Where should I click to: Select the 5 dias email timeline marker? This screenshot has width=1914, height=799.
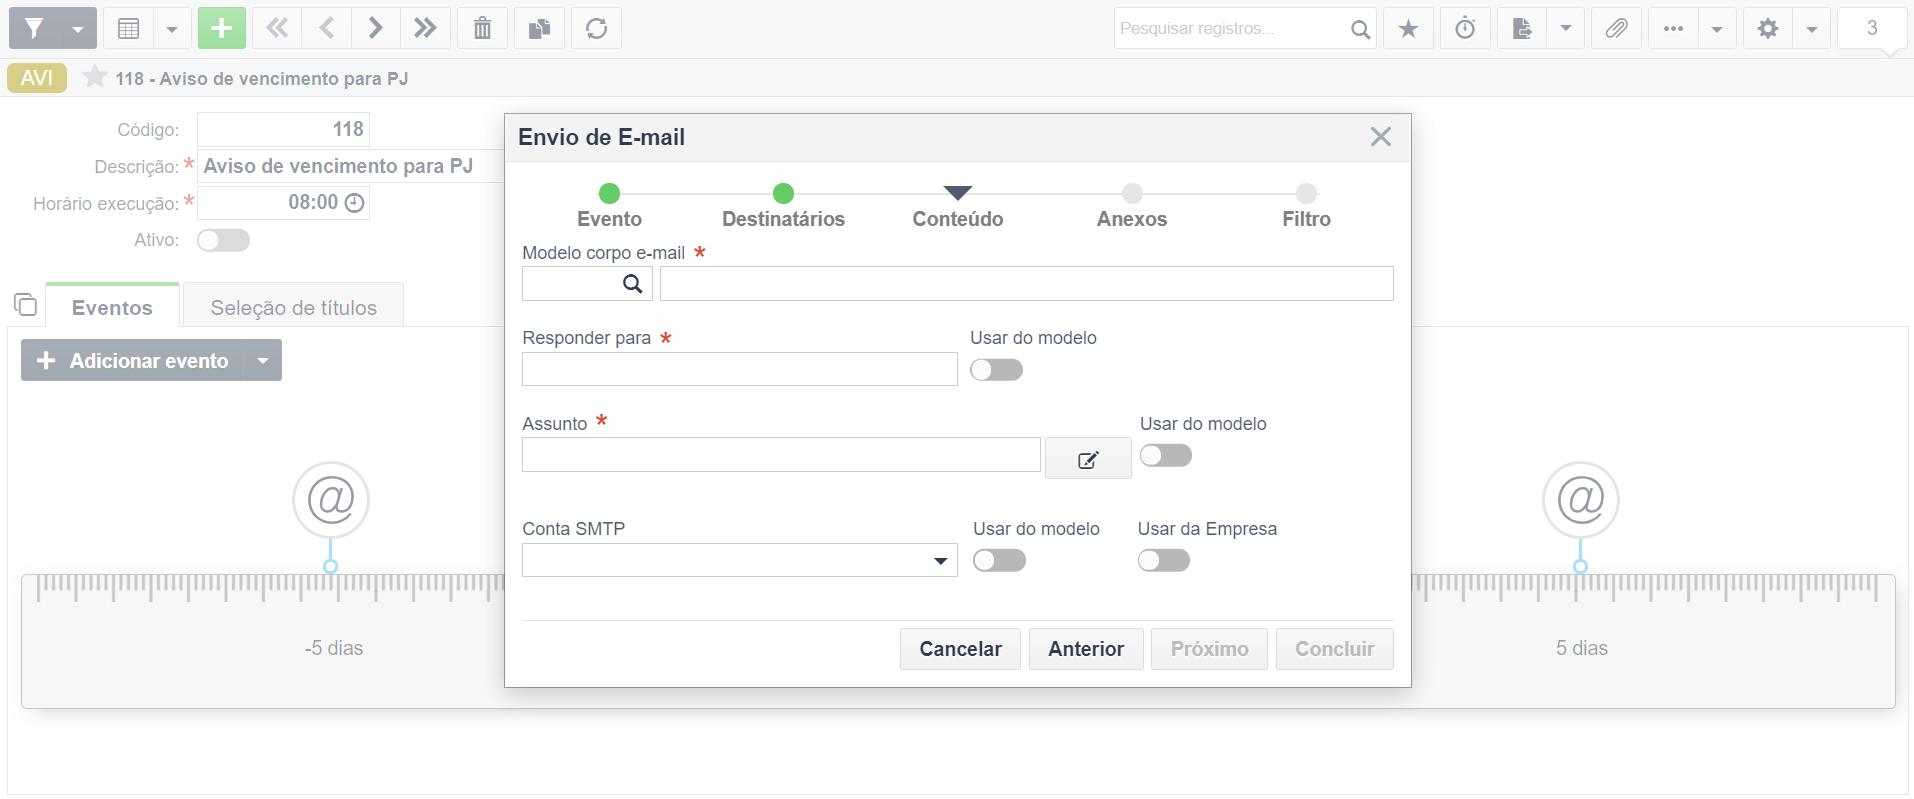(1580, 500)
